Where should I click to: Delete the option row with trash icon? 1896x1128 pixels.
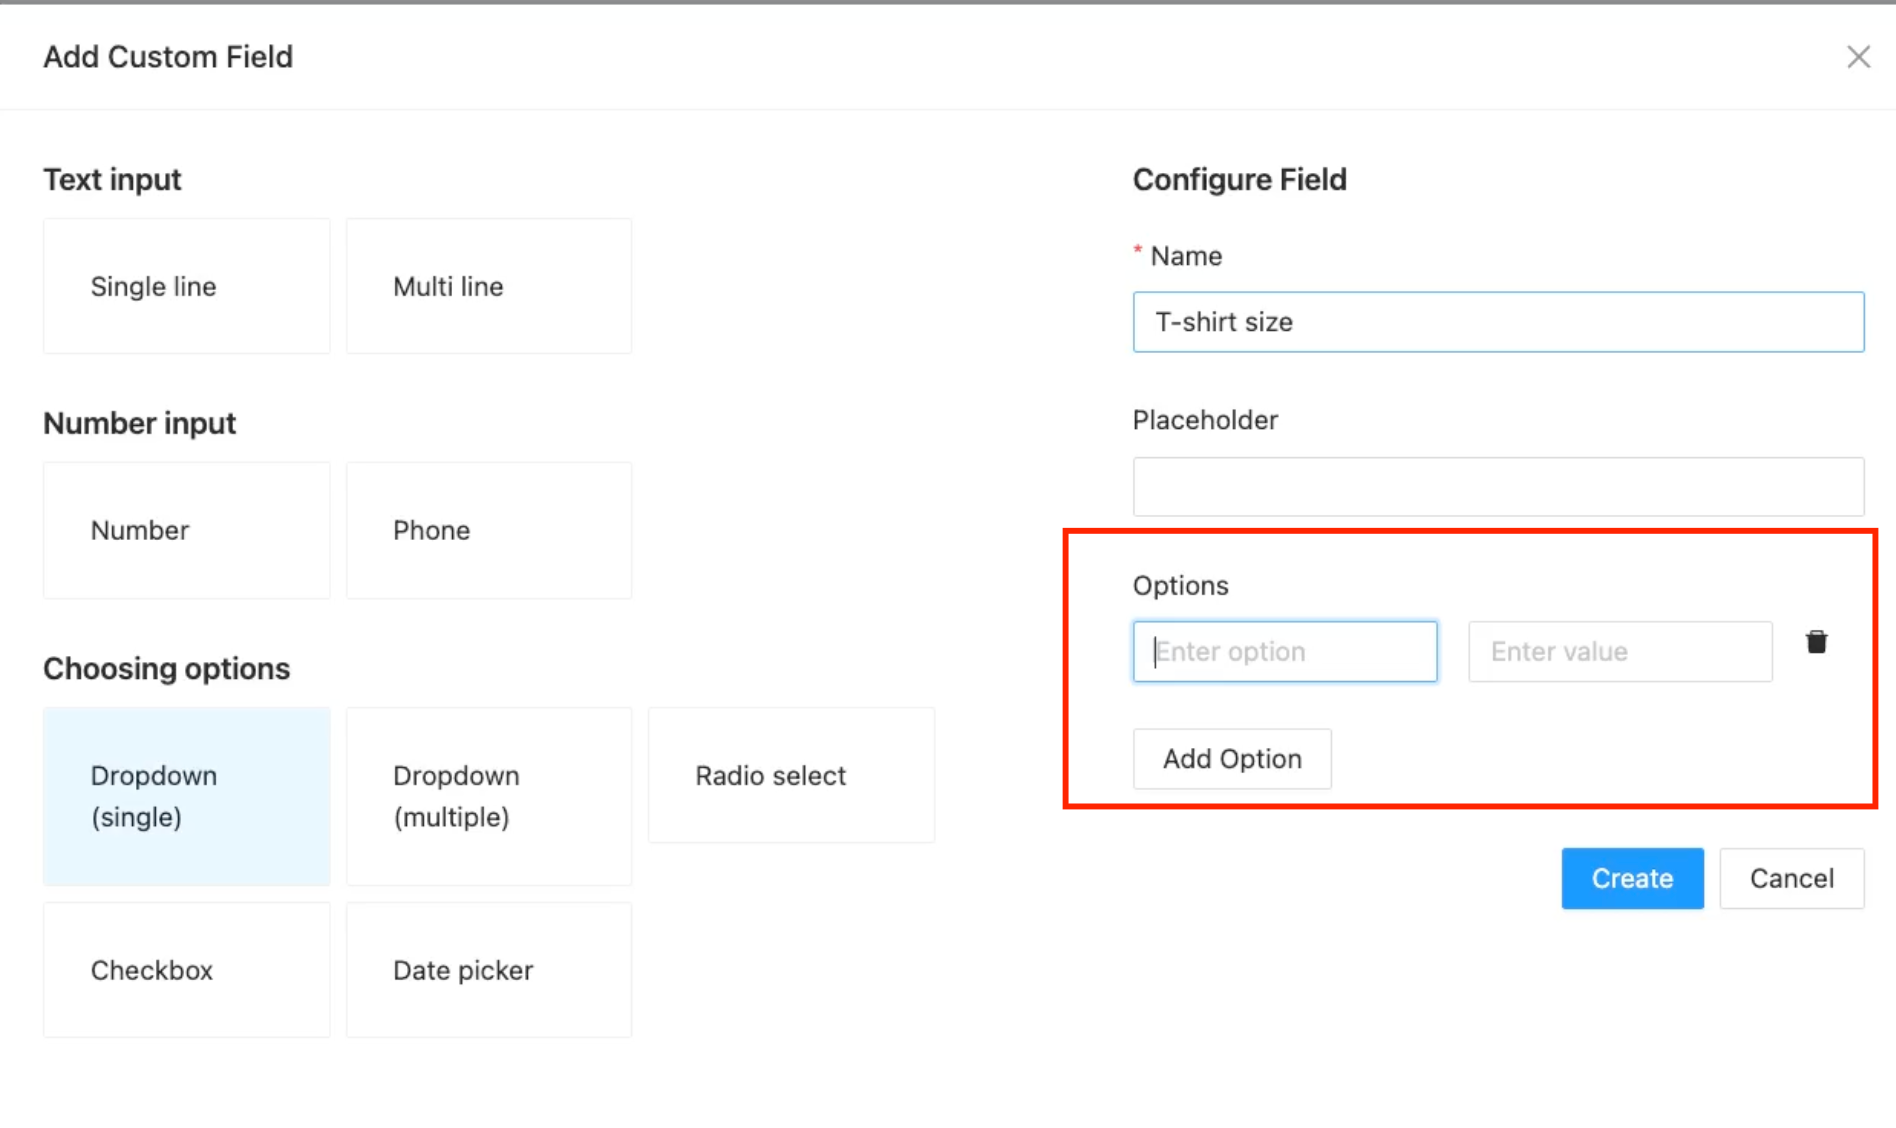coord(1816,642)
